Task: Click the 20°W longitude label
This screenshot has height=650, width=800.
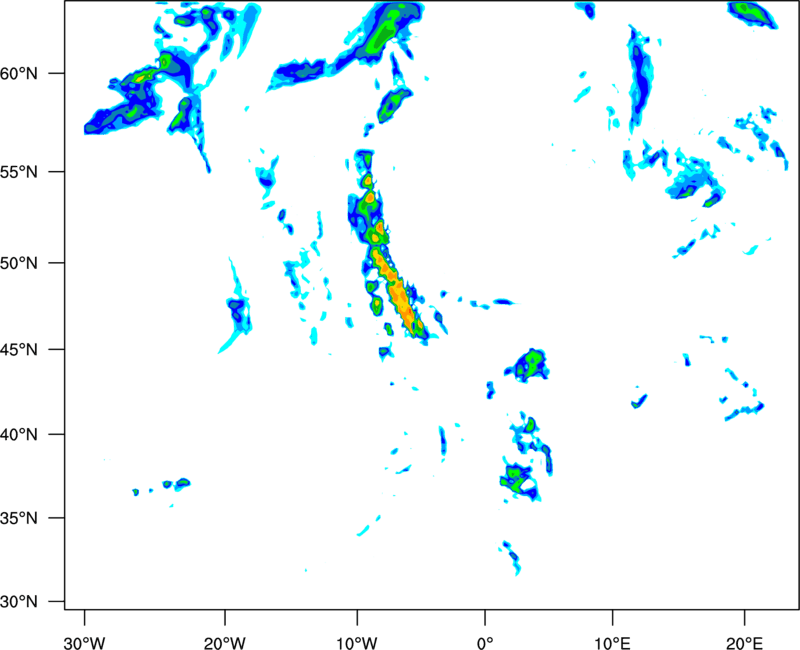Action: pyautogui.click(x=225, y=642)
